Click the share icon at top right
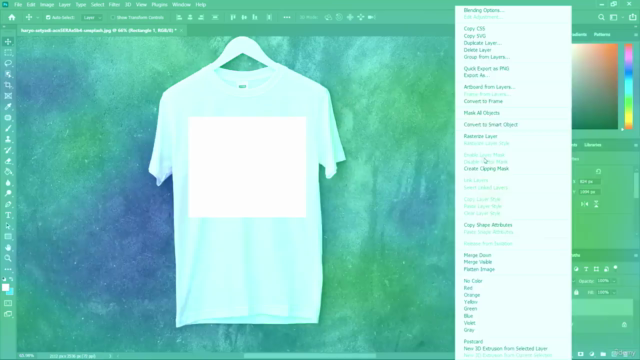Screen dimensions: 640x360 pyautogui.click(x=632, y=17)
